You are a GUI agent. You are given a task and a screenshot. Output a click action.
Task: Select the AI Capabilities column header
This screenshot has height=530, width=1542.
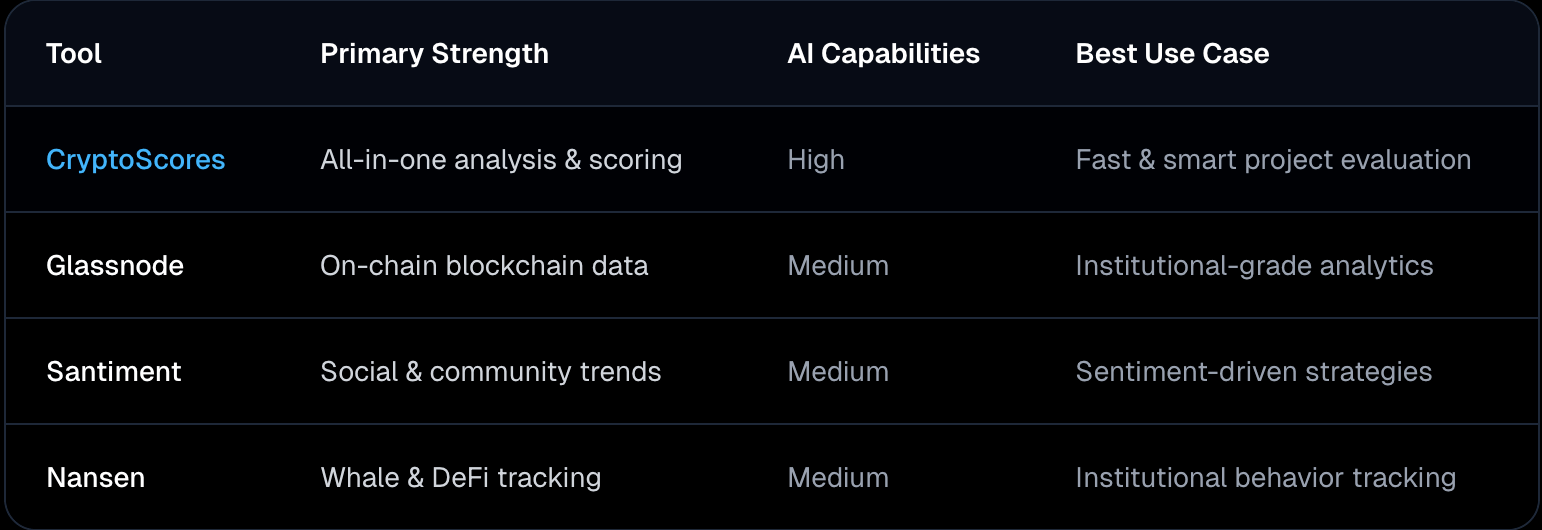883,54
